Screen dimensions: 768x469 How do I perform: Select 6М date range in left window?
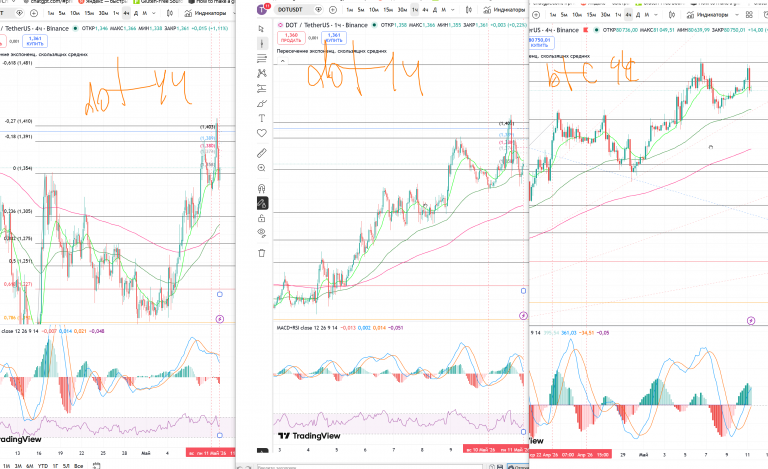(30, 466)
